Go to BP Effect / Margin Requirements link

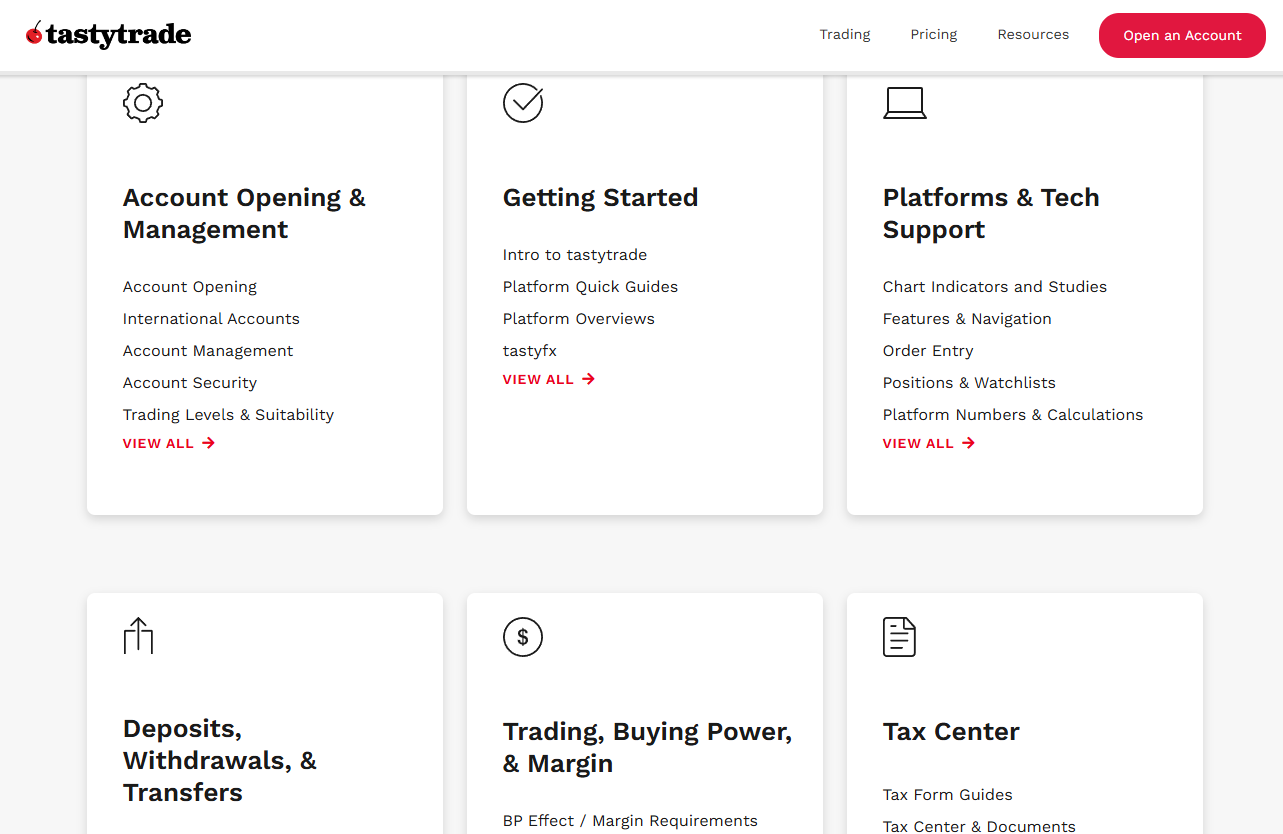pos(630,821)
